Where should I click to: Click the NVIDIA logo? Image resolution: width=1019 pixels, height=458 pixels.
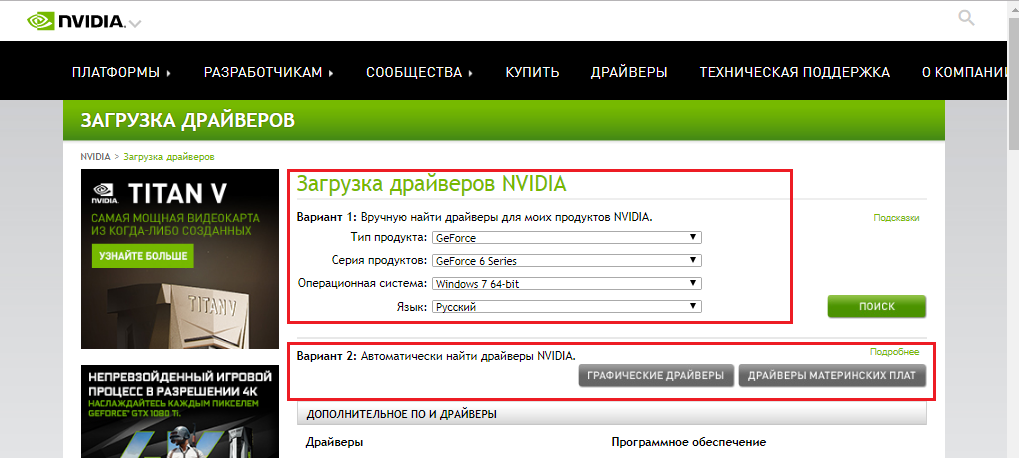click(75, 21)
